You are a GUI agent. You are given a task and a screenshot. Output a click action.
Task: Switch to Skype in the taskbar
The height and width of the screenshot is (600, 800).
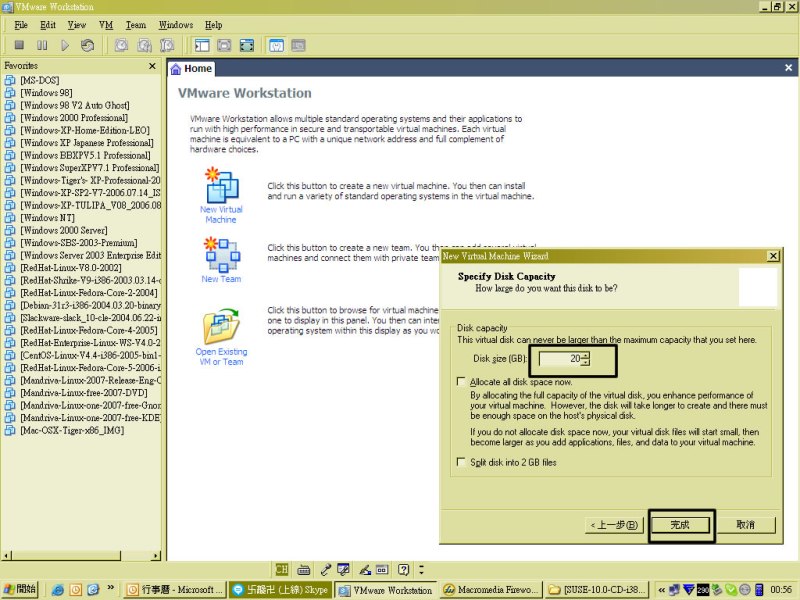pos(278,590)
